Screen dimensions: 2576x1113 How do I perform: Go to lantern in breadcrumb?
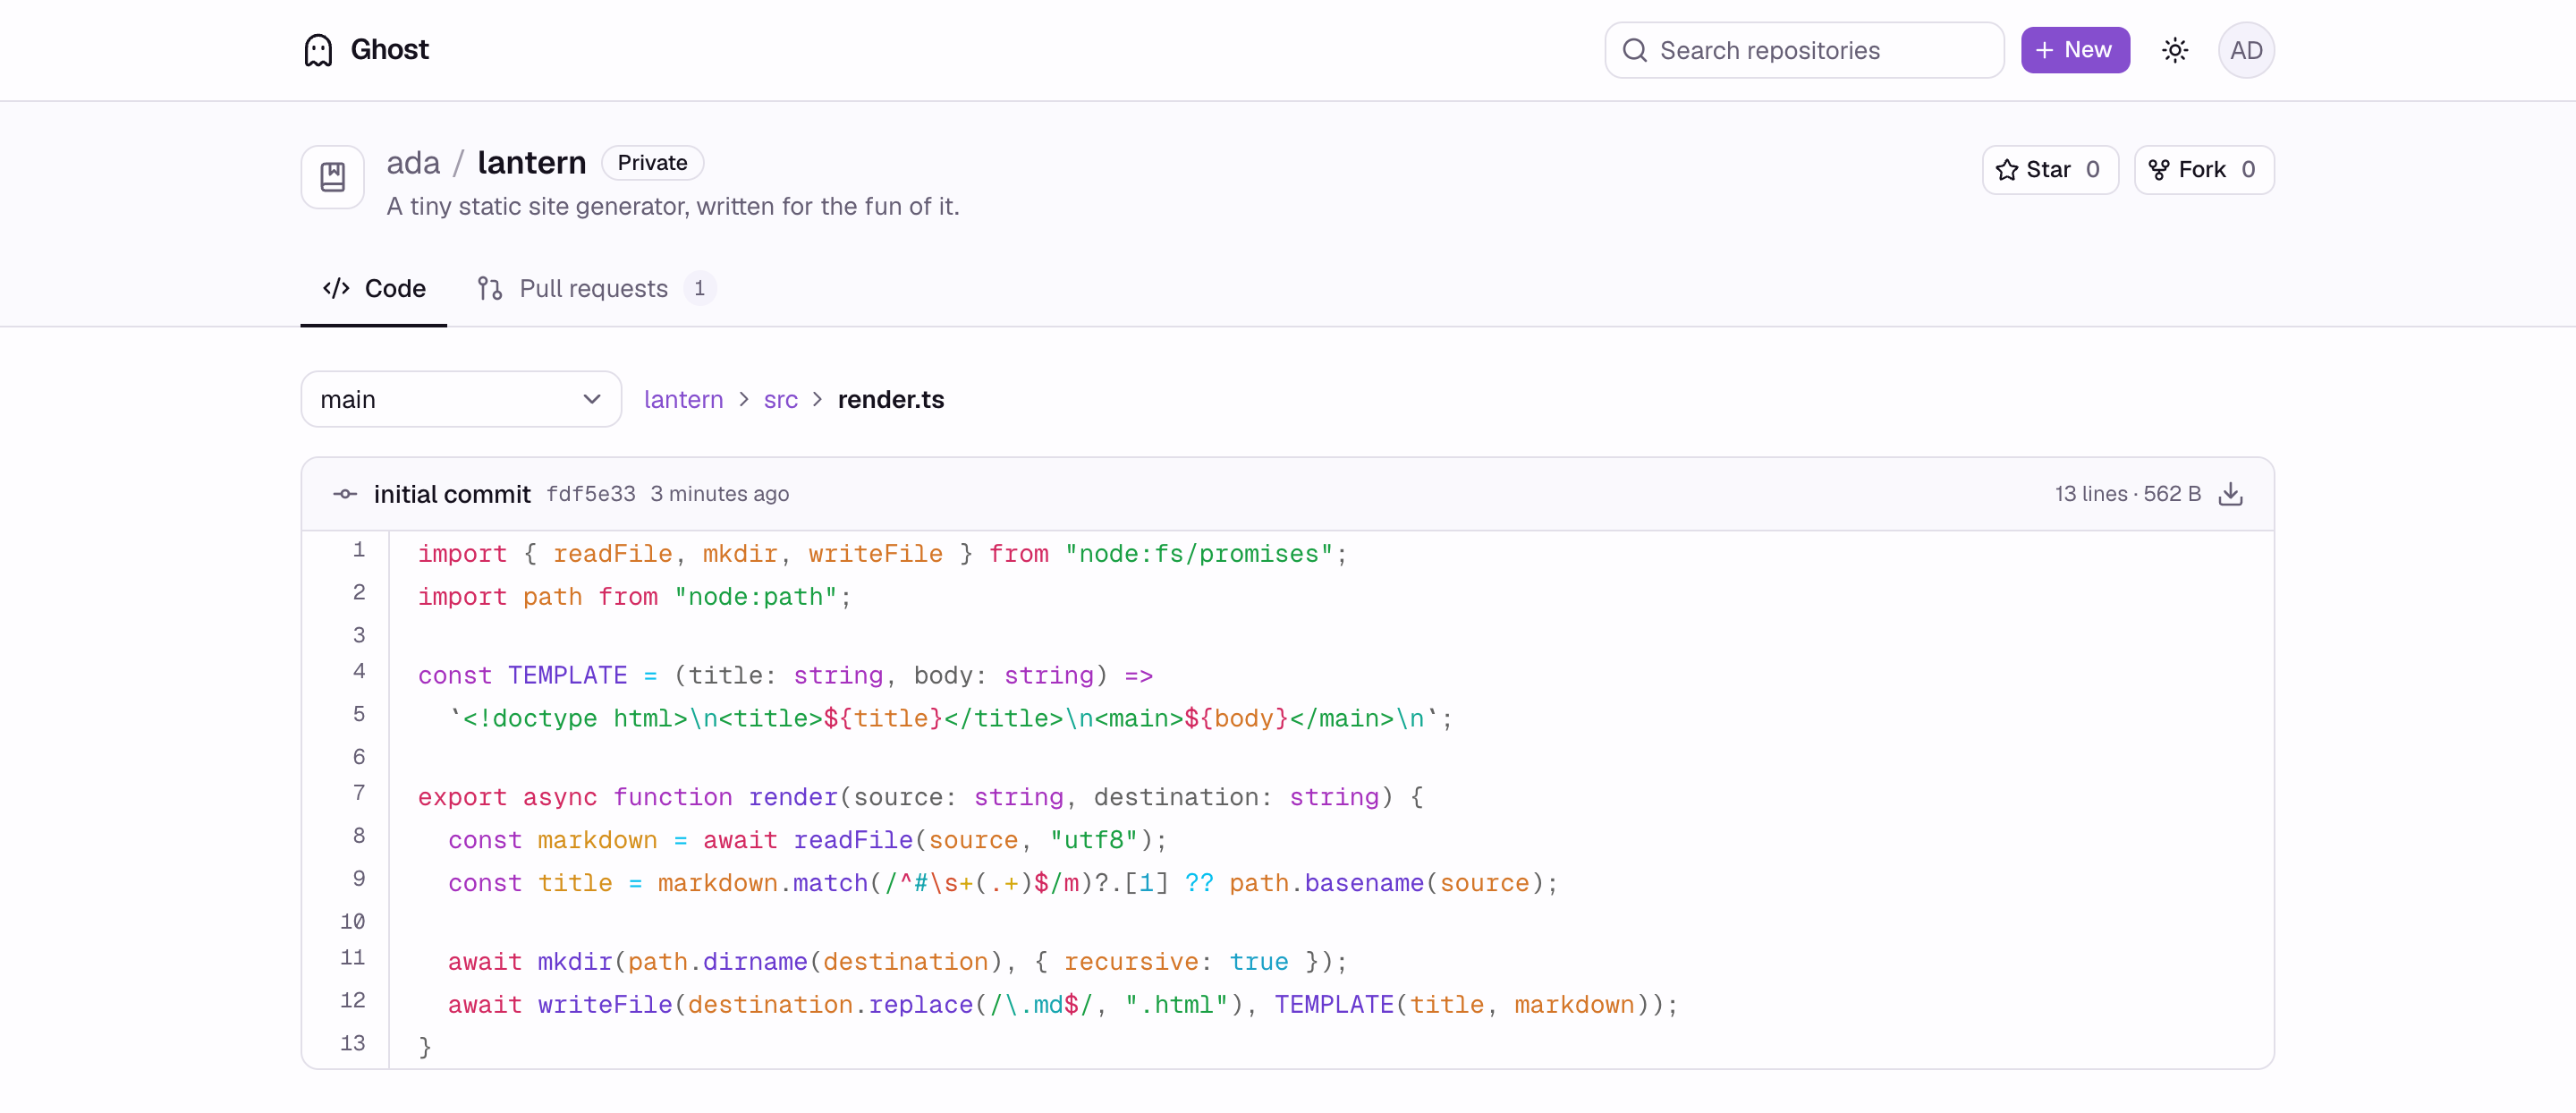(x=683, y=399)
